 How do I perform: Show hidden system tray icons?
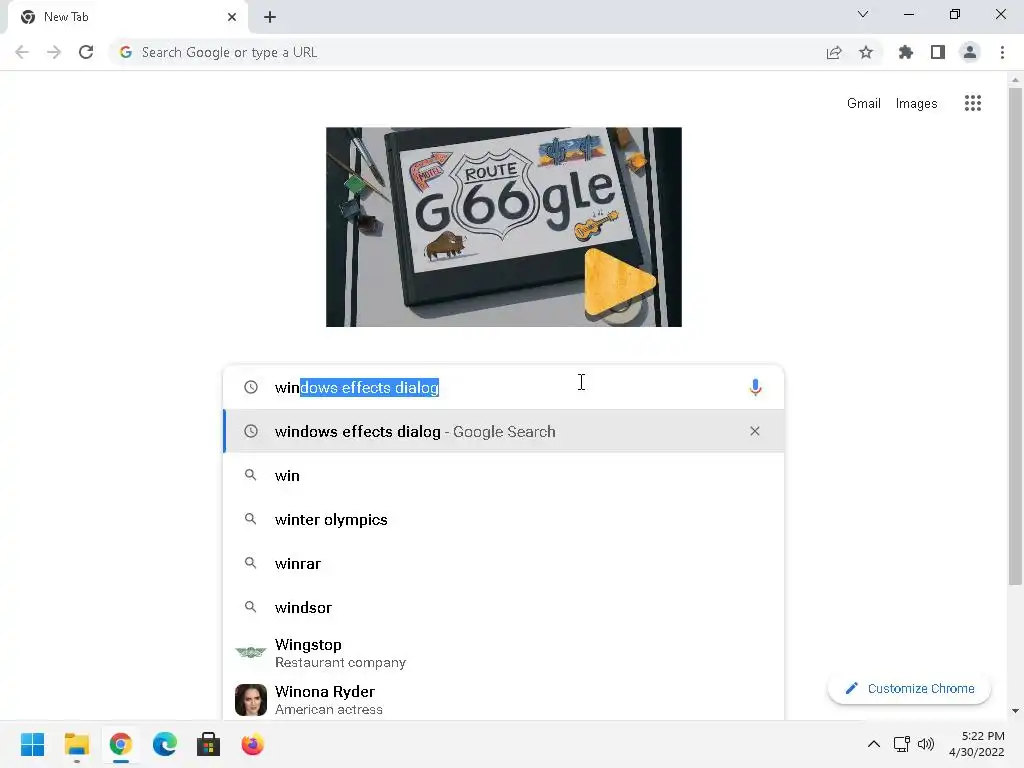coord(874,744)
